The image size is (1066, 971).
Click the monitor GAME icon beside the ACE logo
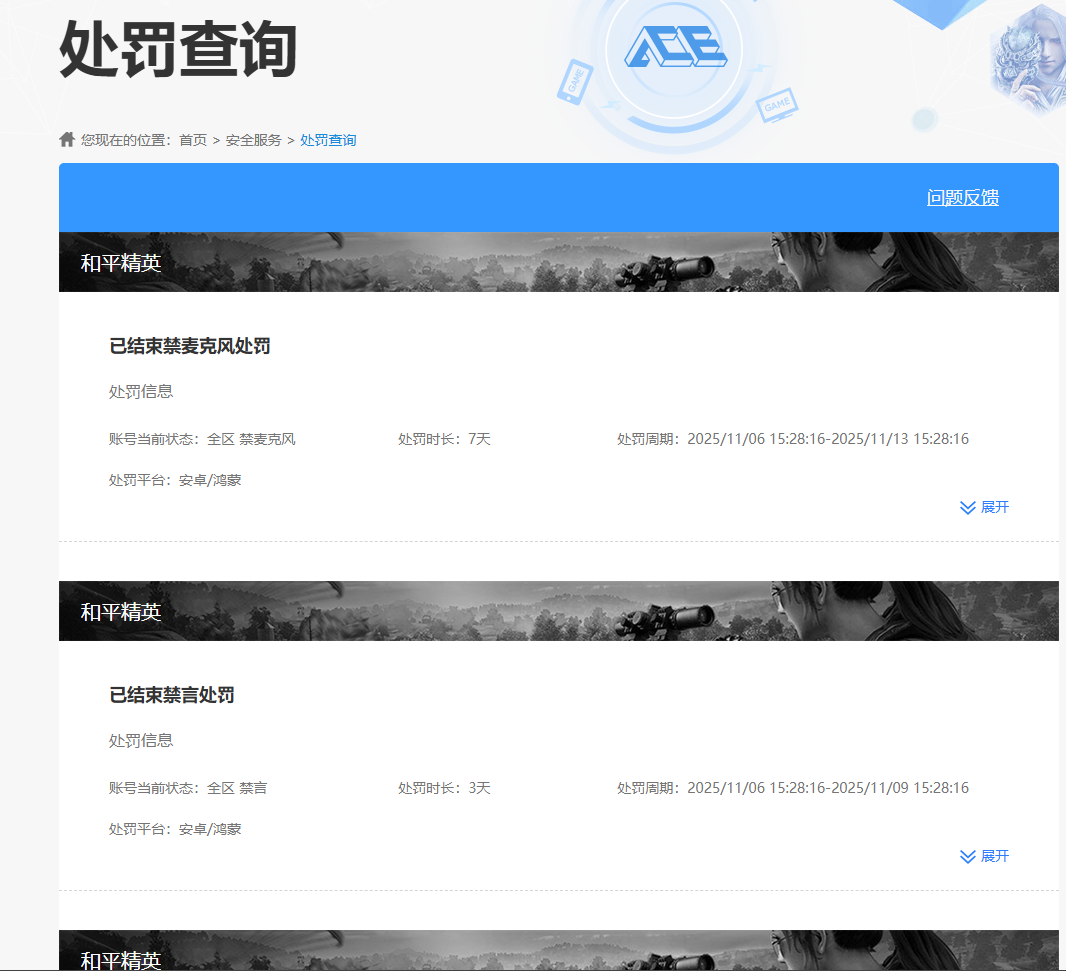pos(777,105)
